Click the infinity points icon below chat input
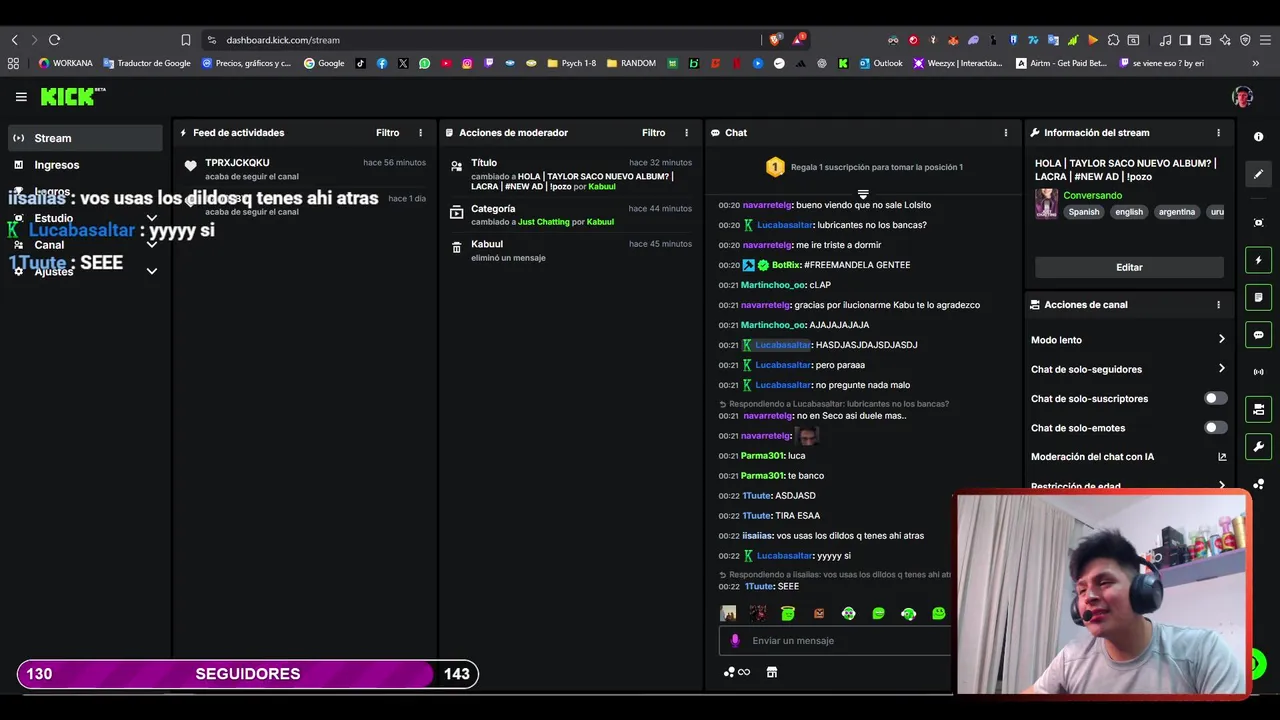 pyautogui.click(x=737, y=673)
